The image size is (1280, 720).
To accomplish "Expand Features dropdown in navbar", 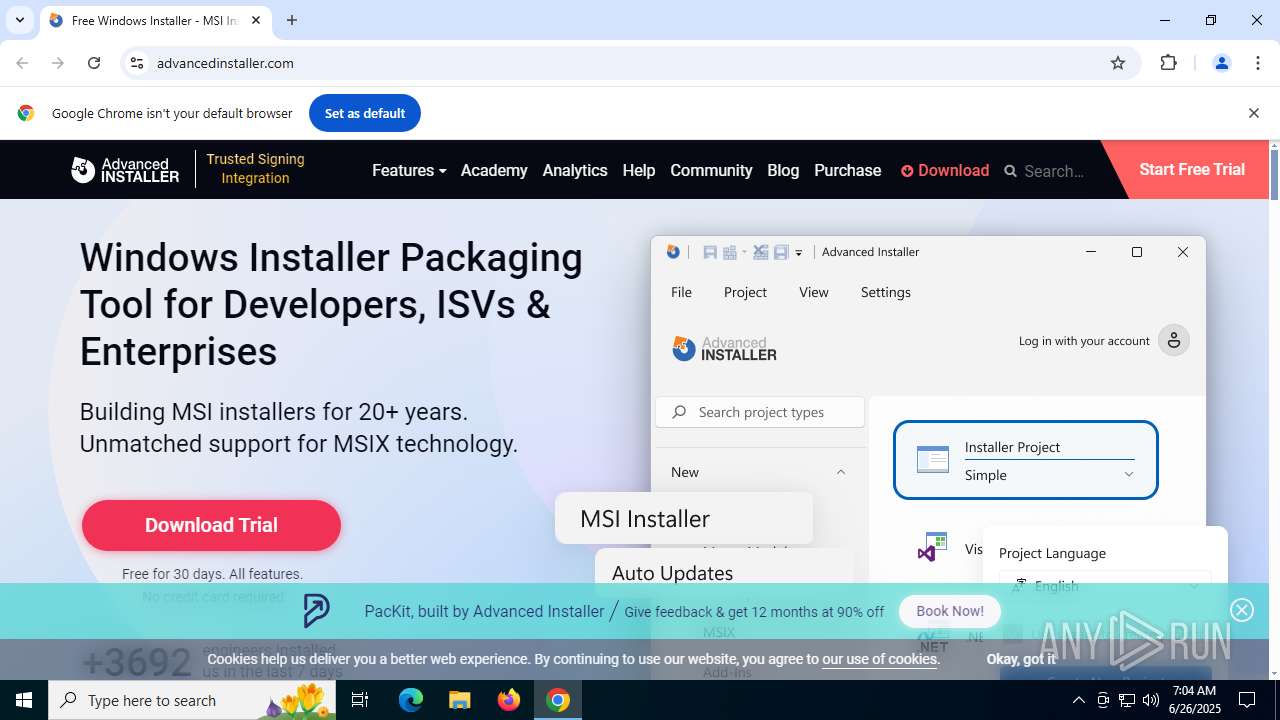I will [409, 171].
